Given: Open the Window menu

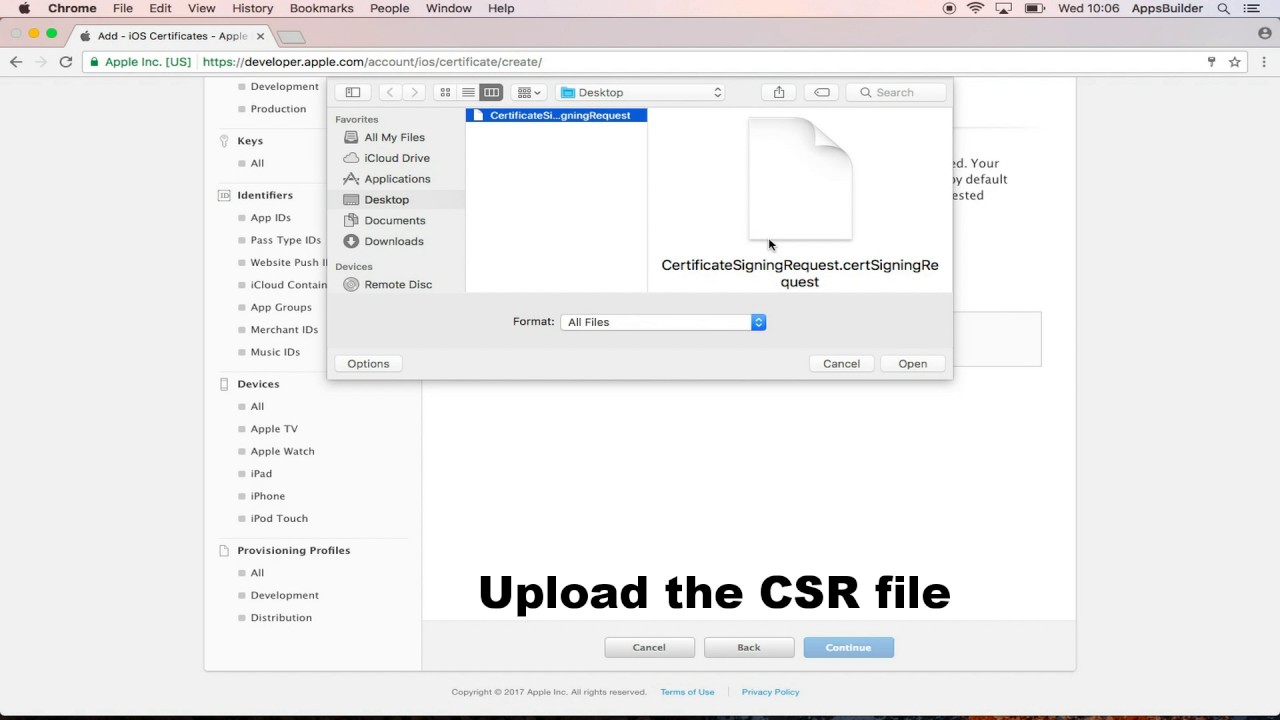Looking at the screenshot, I should pos(448,8).
